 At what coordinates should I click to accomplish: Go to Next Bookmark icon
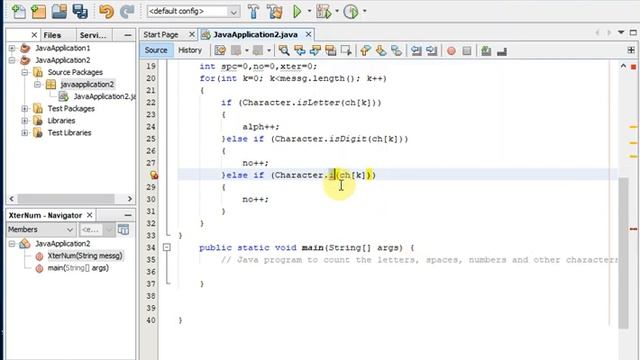point(381,51)
